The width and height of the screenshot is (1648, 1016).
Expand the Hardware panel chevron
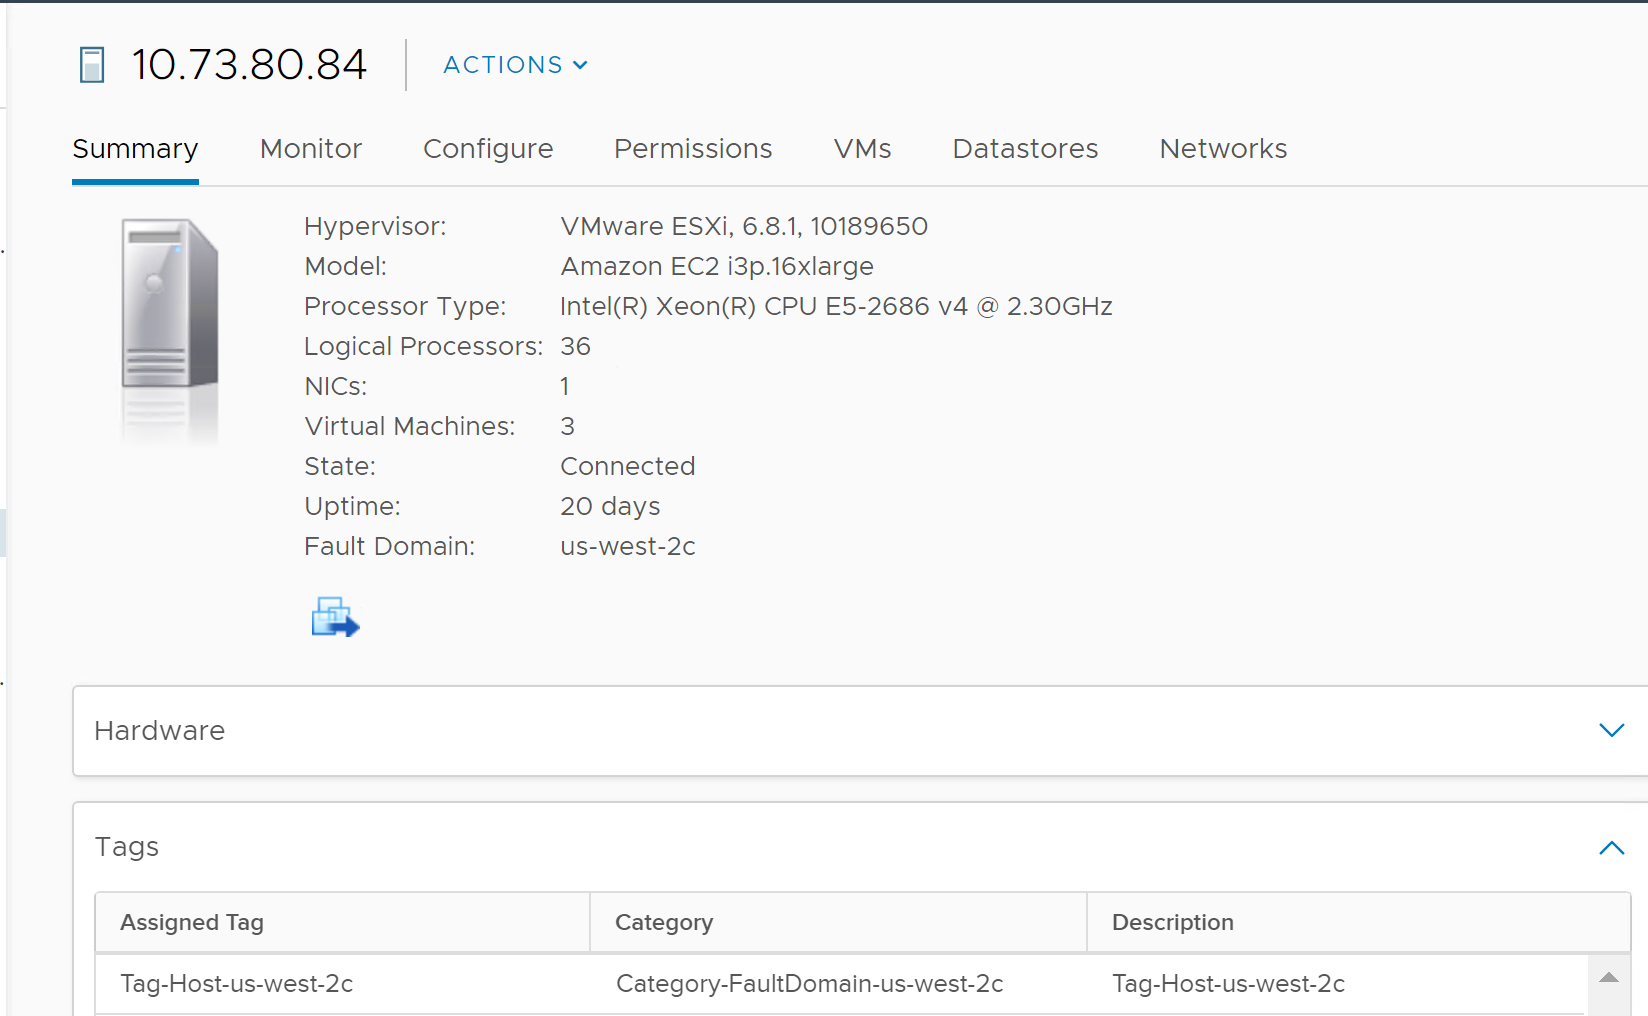point(1611,731)
